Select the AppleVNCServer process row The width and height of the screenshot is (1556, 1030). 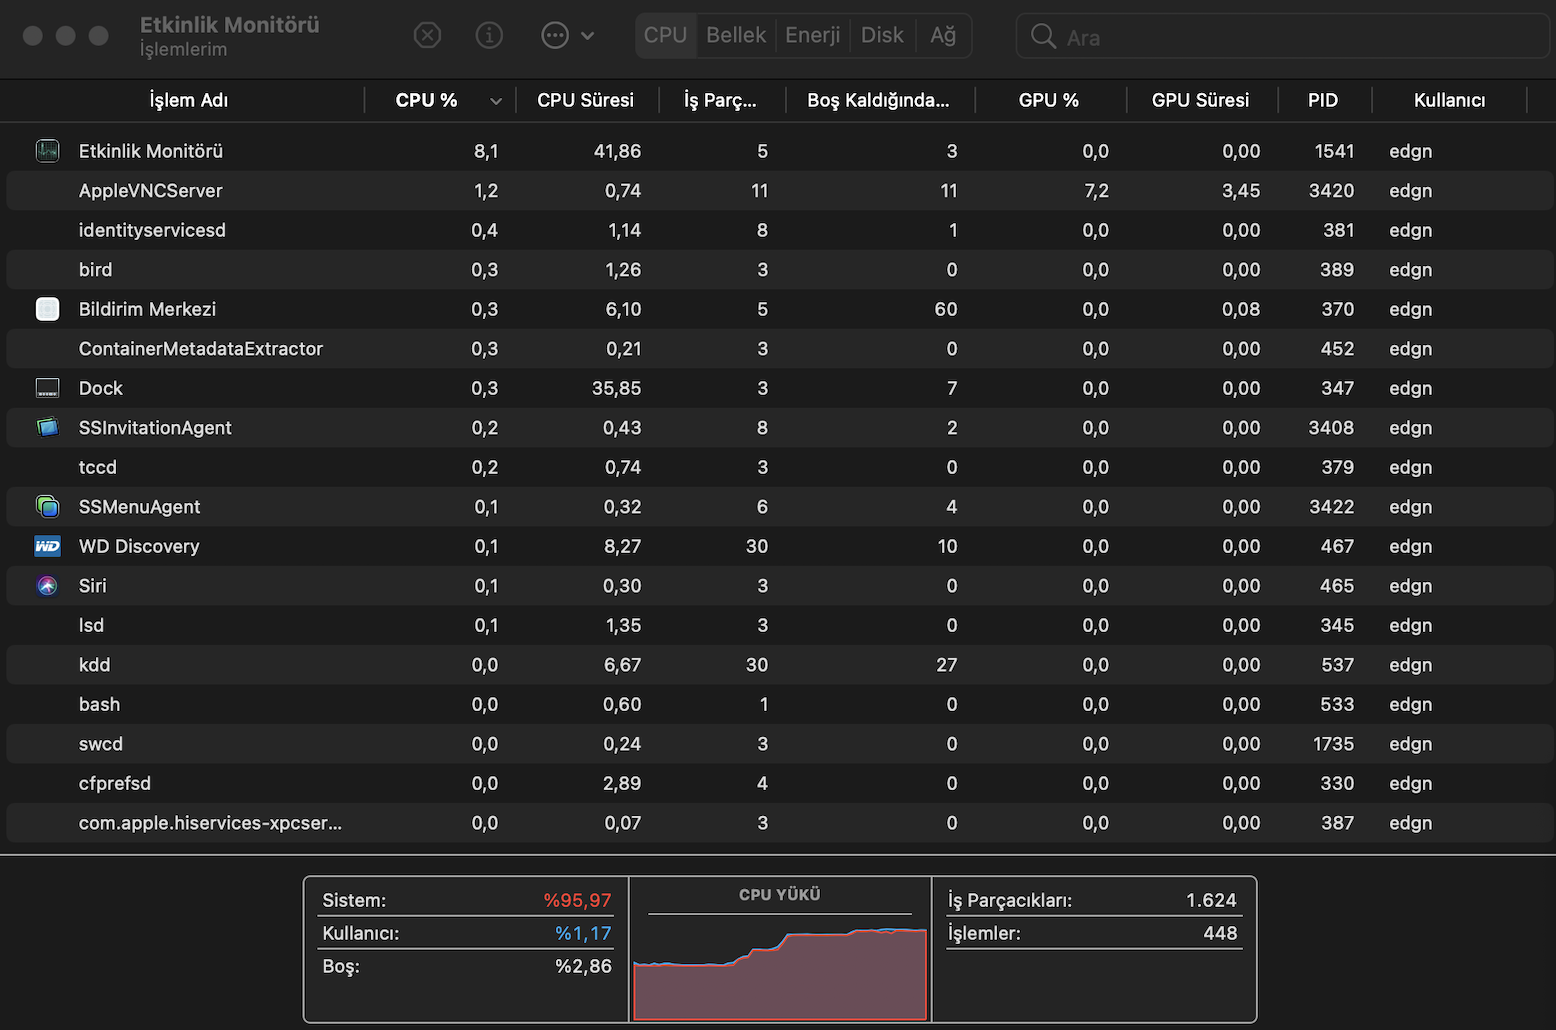point(778,190)
